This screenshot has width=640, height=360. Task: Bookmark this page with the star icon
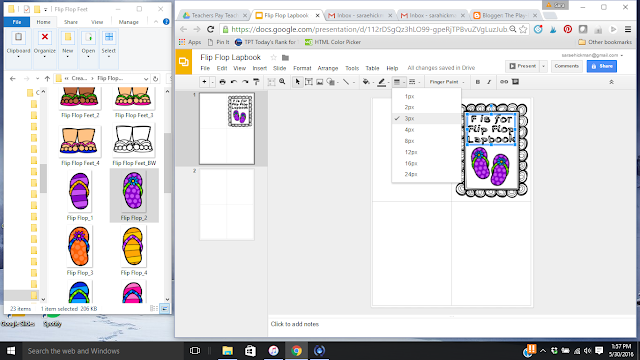[523, 29]
